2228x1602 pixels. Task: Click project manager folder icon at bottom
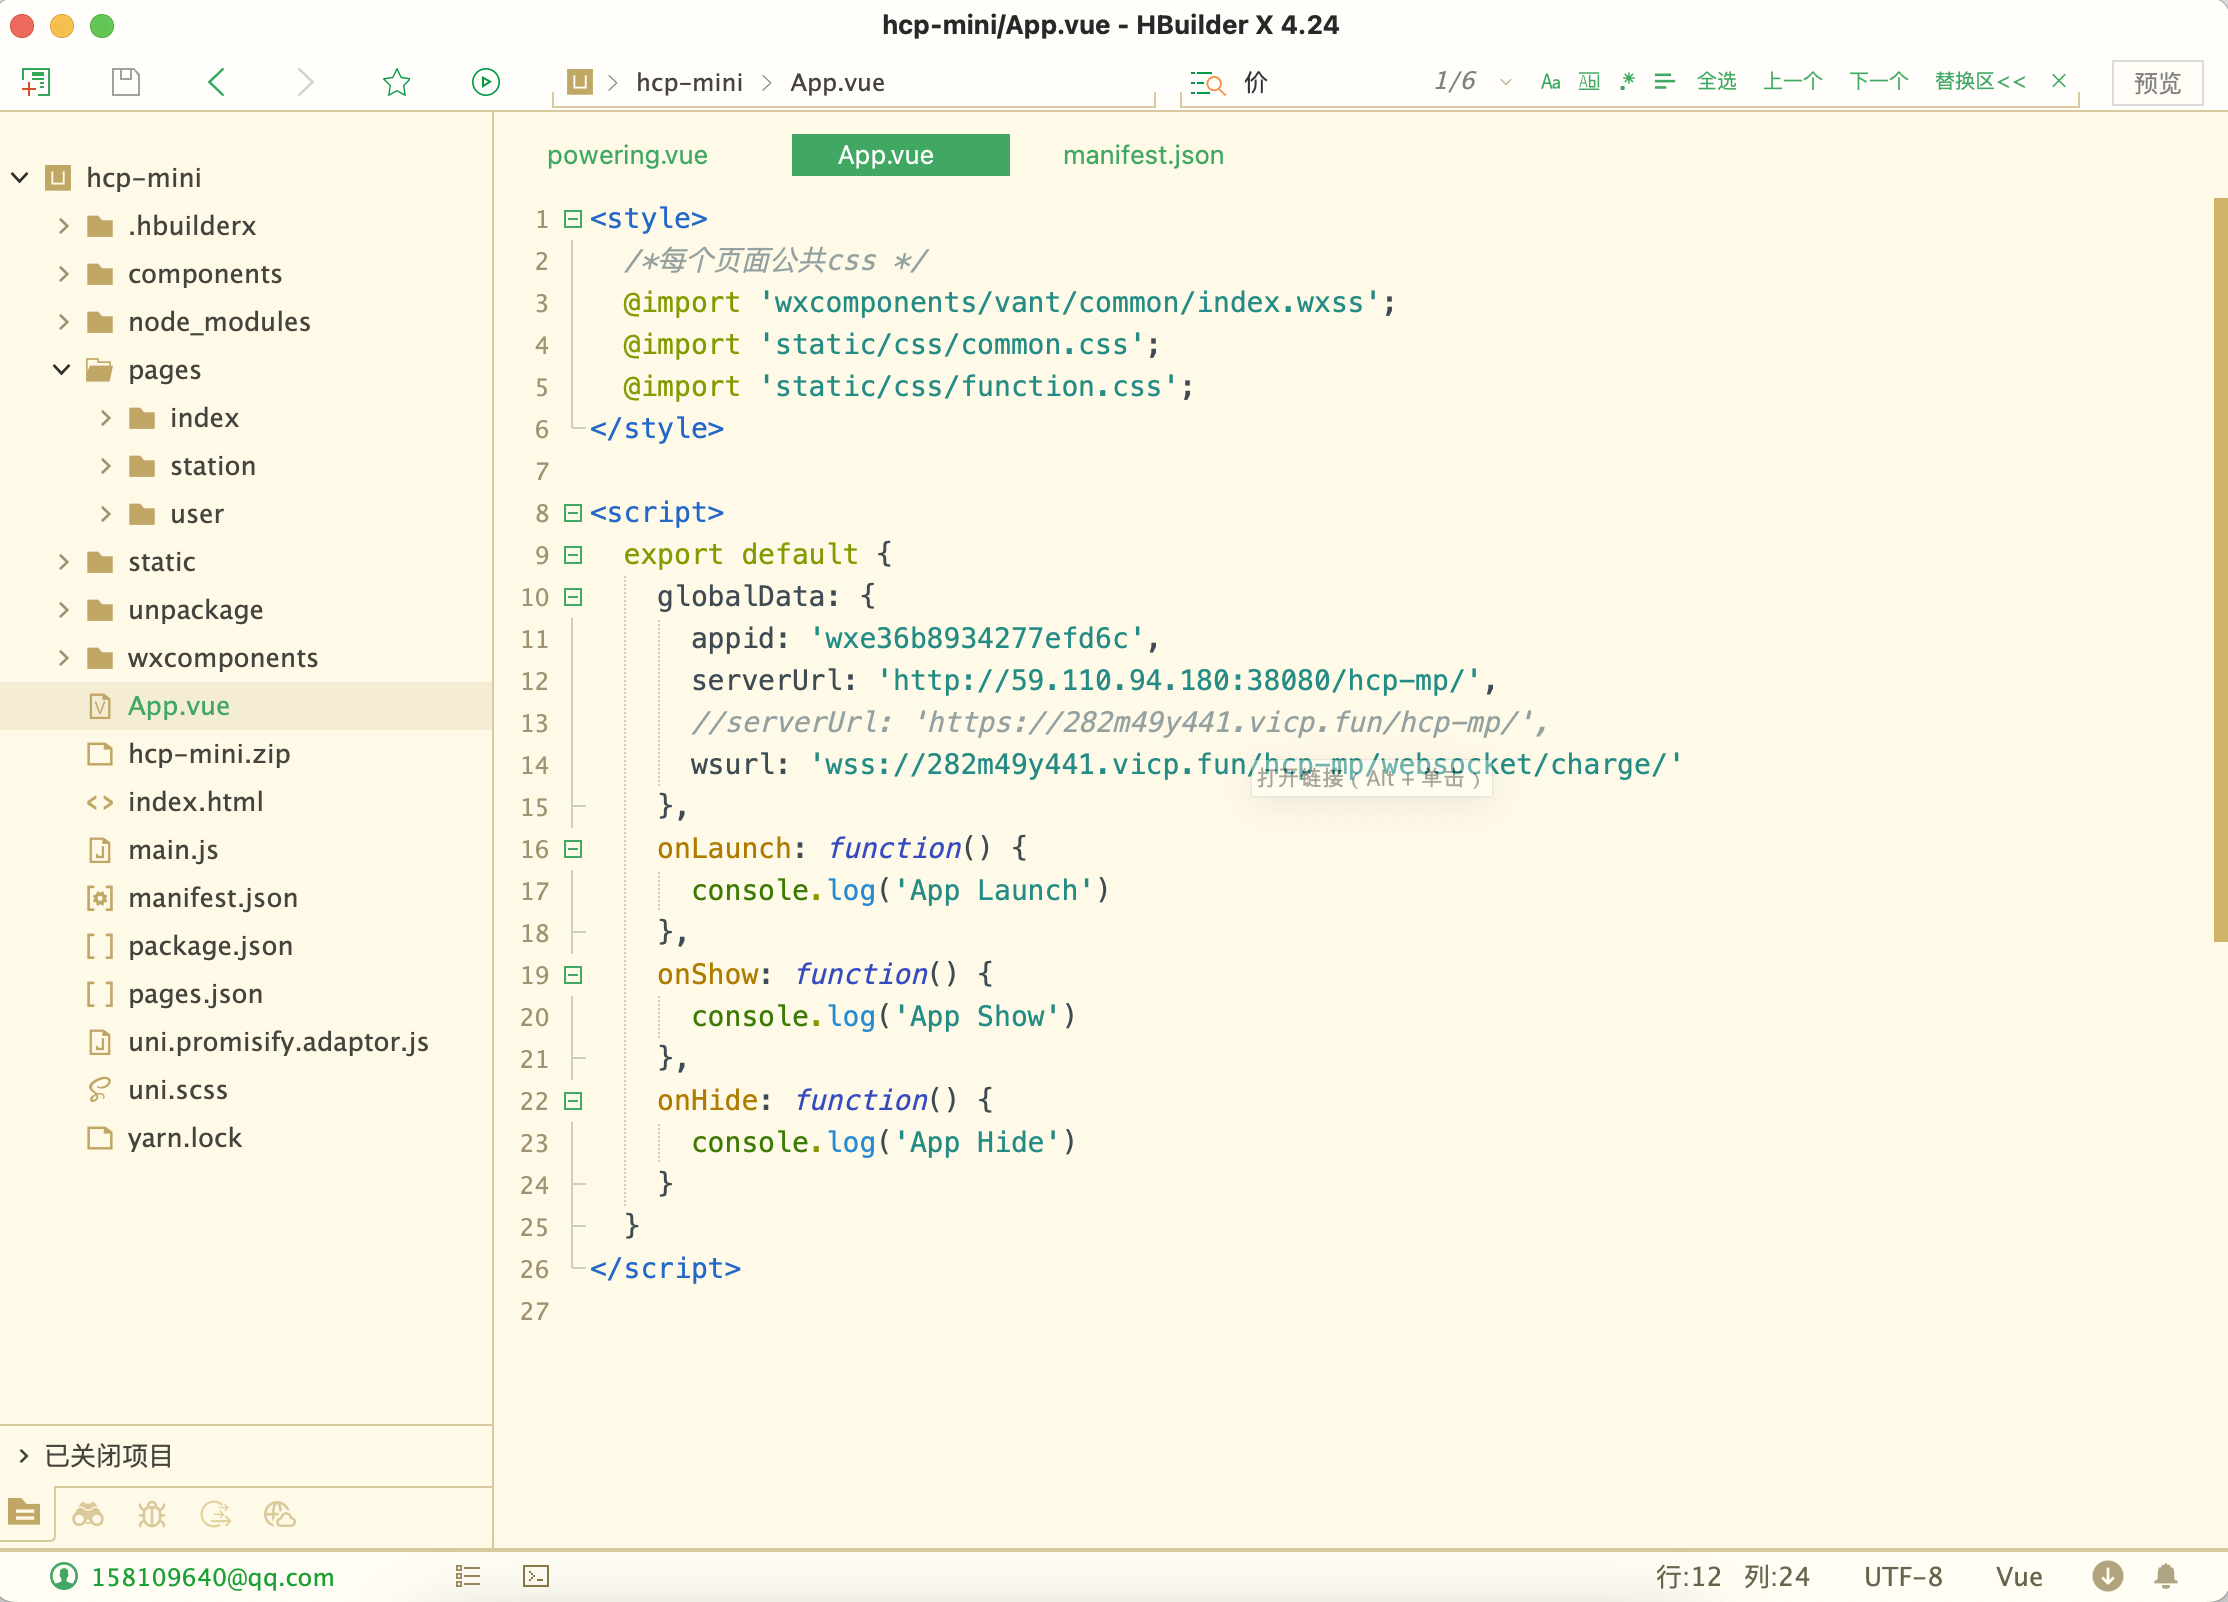click(x=25, y=1514)
